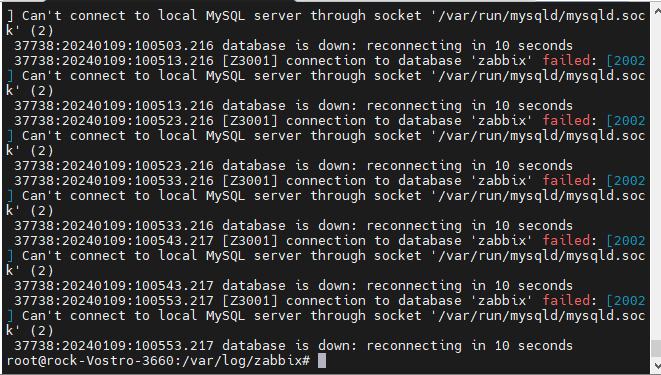This screenshot has width=661, height=375.
Task: Click the last k' (2) wrapped line
Action: [x=30, y=331]
